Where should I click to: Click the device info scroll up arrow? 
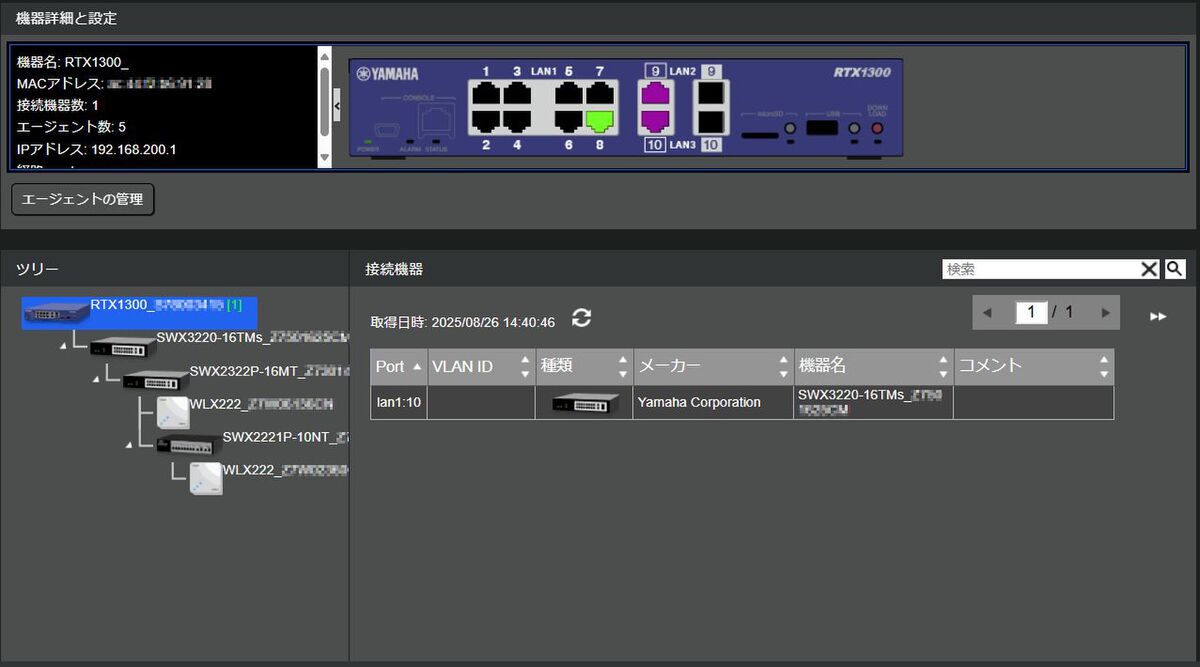(x=324, y=56)
